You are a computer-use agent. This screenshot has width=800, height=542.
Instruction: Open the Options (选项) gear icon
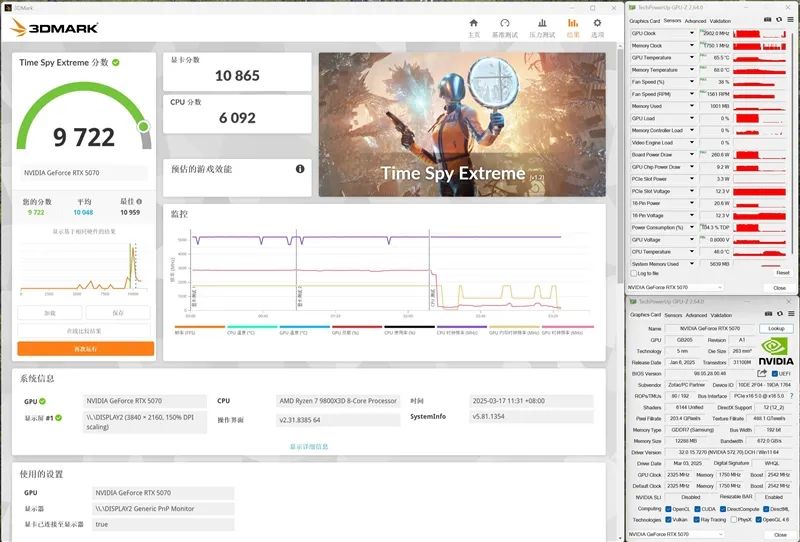pyautogui.click(x=597, y=23)
